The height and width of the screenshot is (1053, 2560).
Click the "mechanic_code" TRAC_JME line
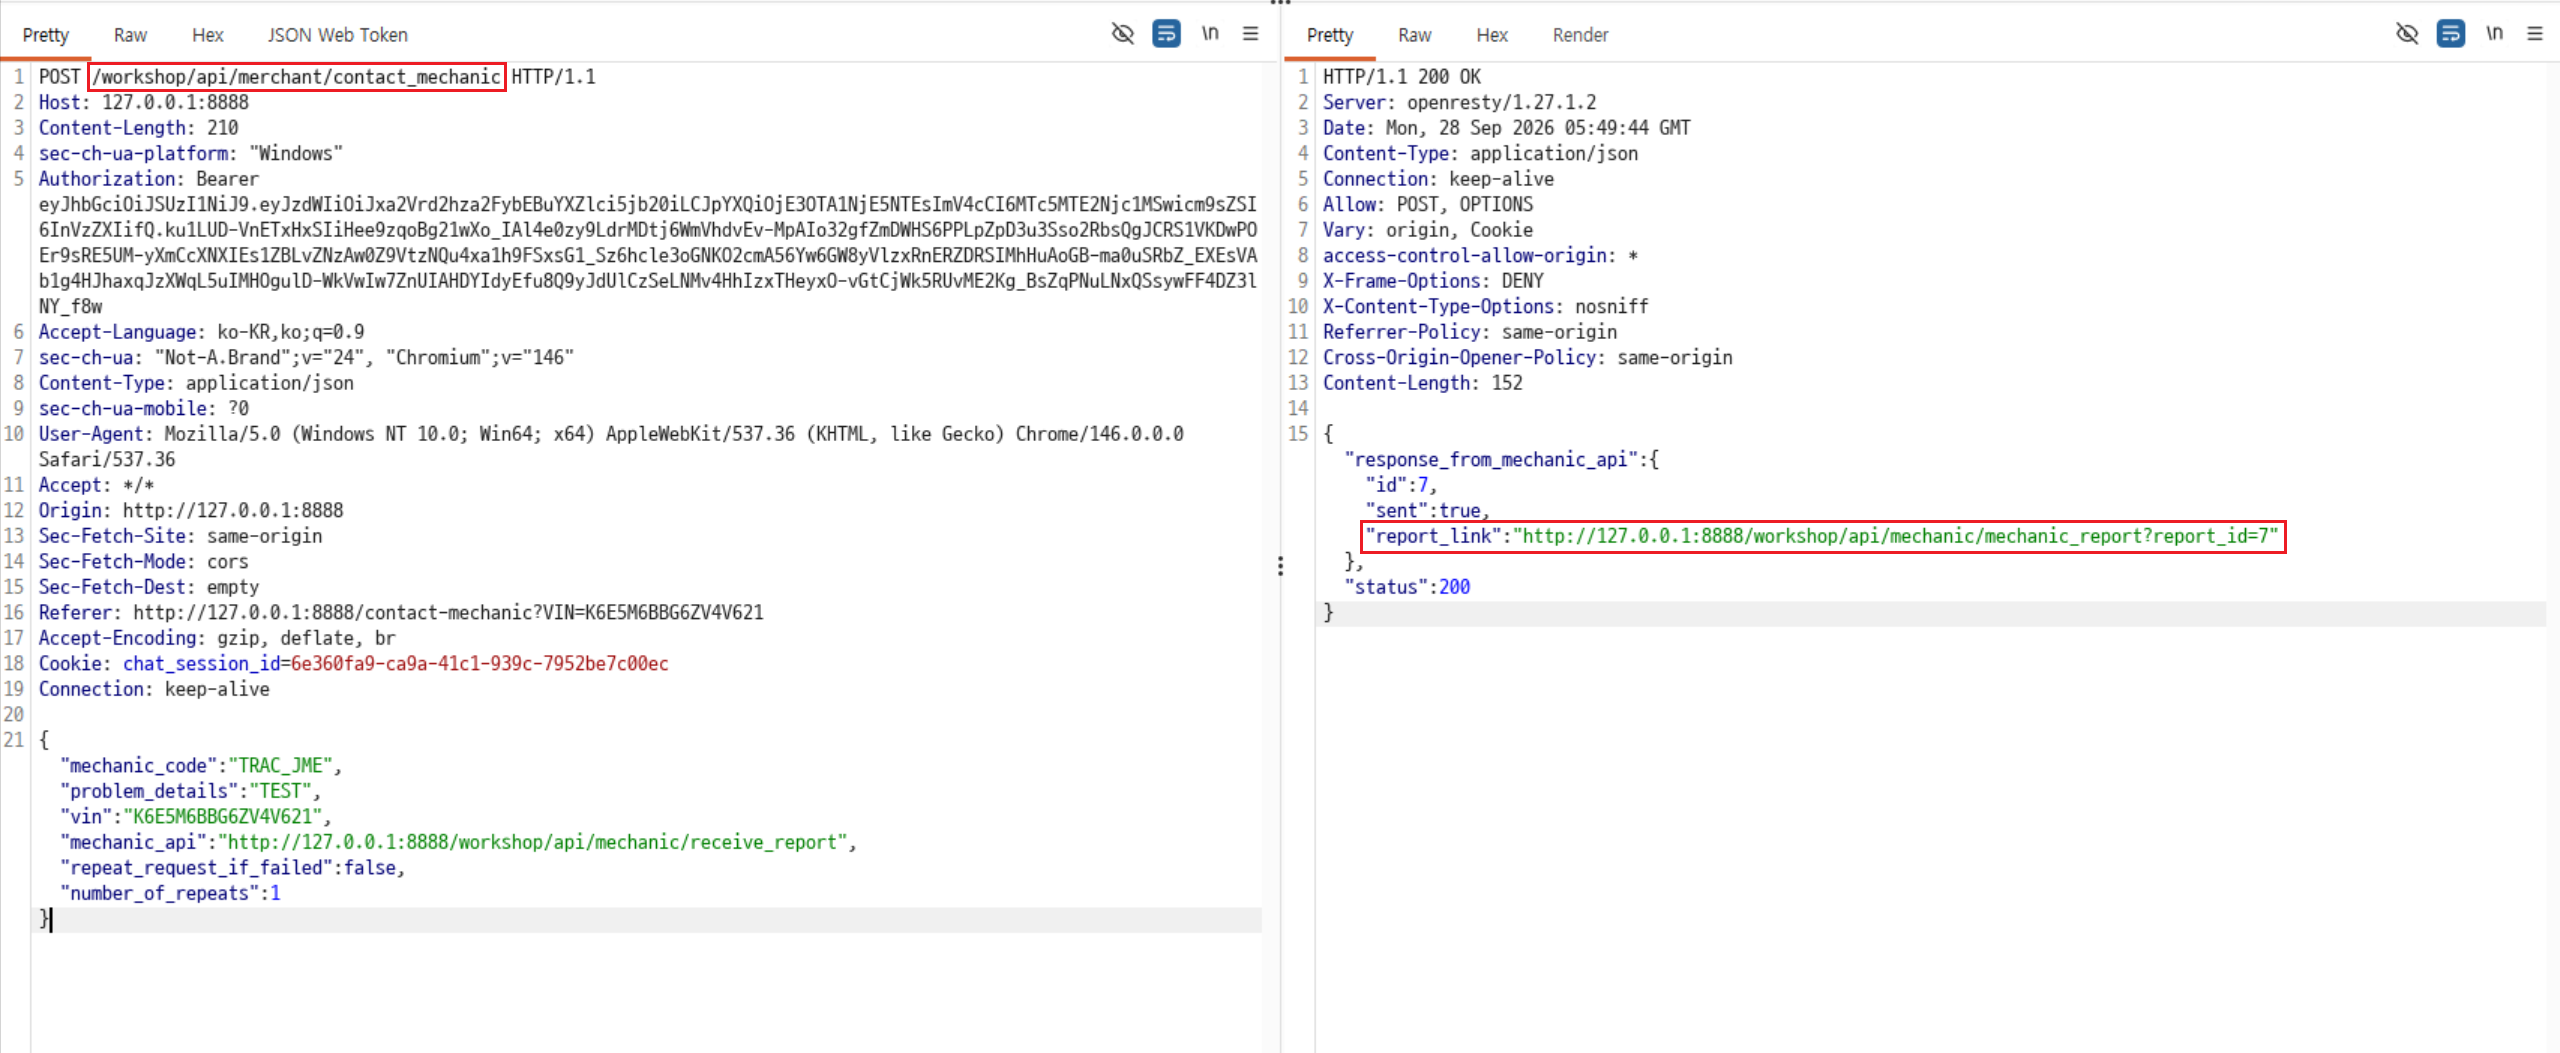[x=201, y=765]
